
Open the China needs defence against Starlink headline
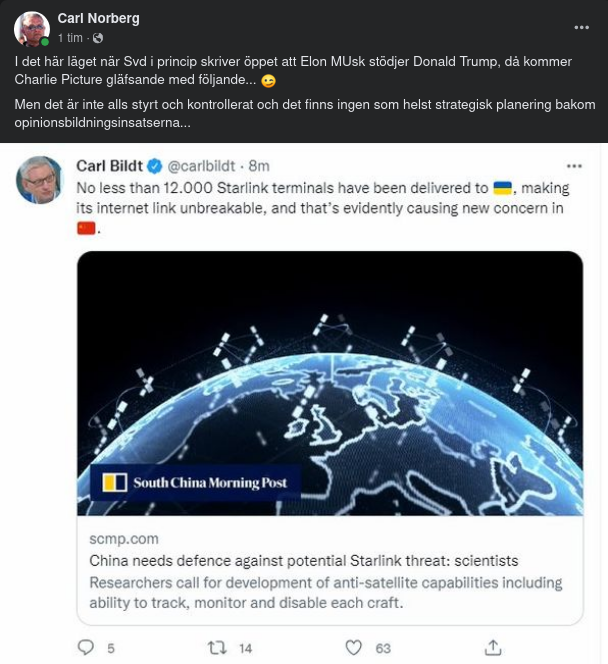pyautogui.click(x=304, y=560)
